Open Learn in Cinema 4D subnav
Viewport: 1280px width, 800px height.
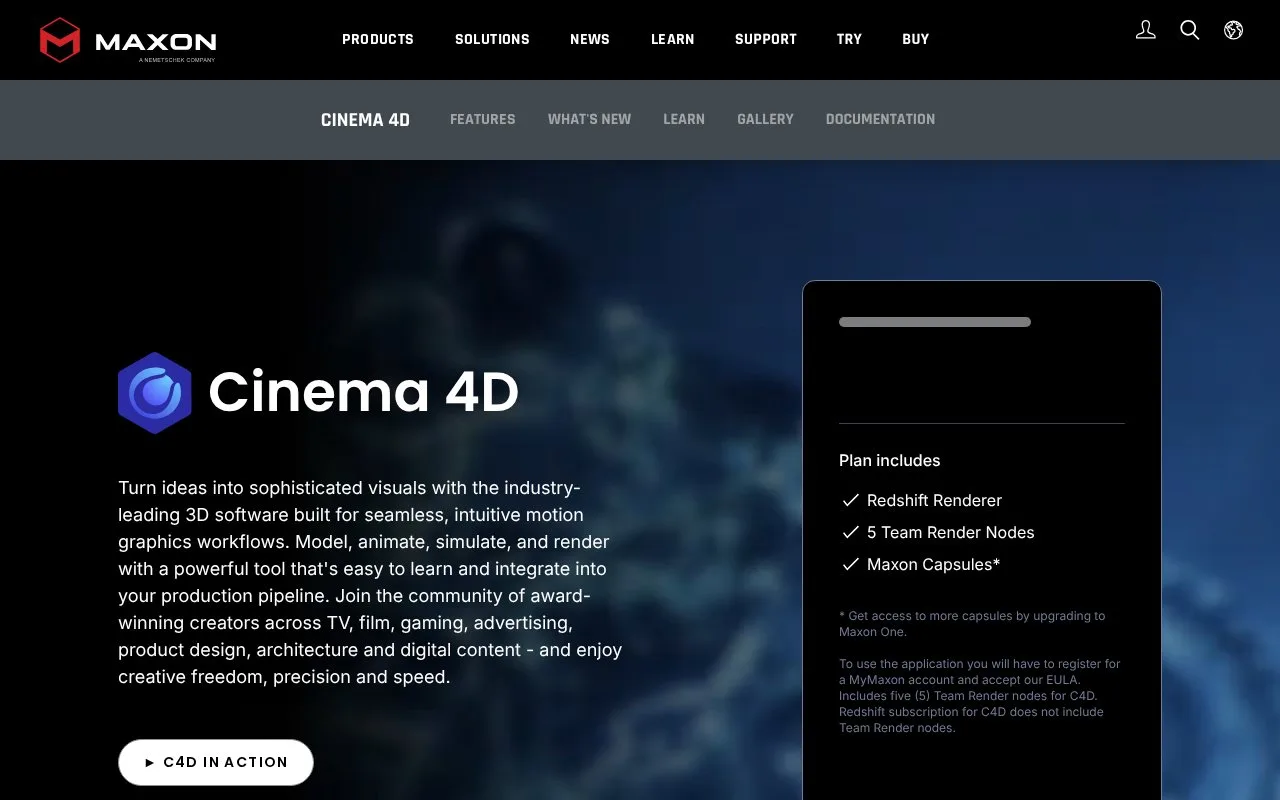[x=684, y=119]
